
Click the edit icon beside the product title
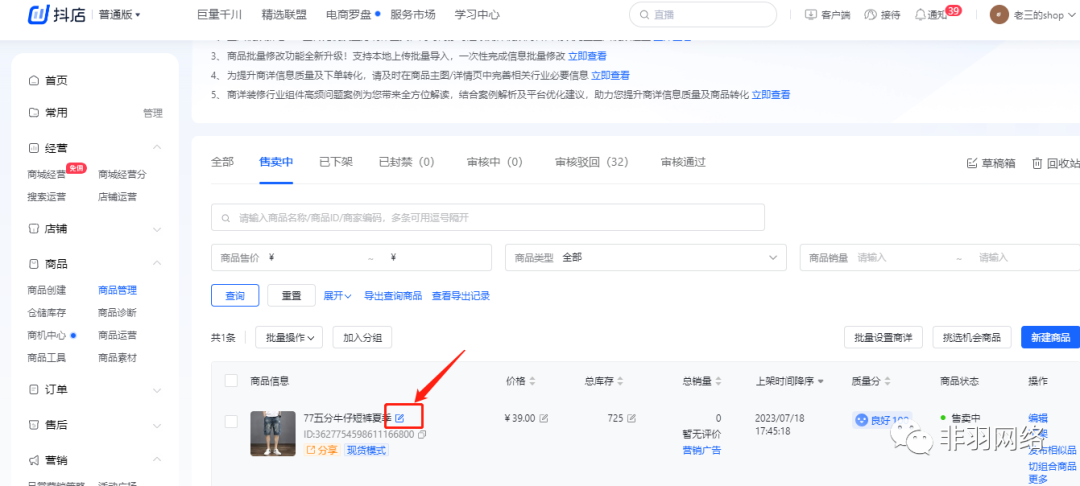(400, 417)
